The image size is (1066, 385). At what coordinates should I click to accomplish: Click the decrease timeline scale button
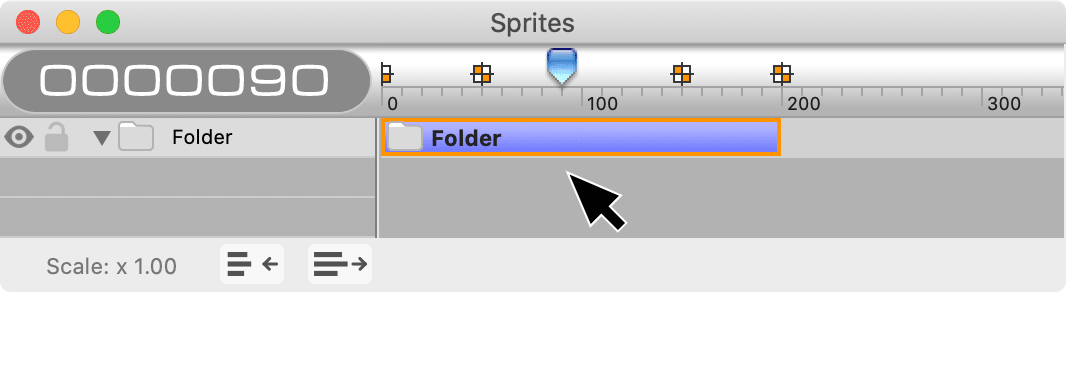click(x=252, y=264)
